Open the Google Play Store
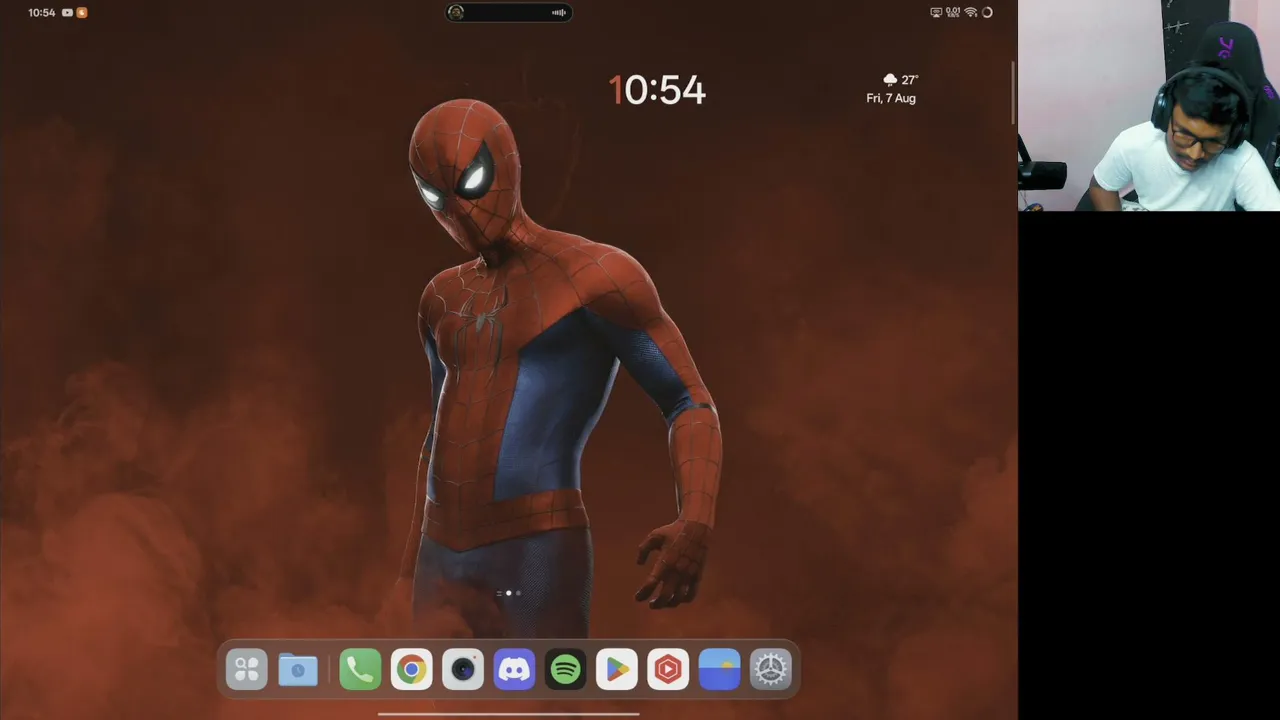Screen dimensions: 1280x720 click(617, 669)
